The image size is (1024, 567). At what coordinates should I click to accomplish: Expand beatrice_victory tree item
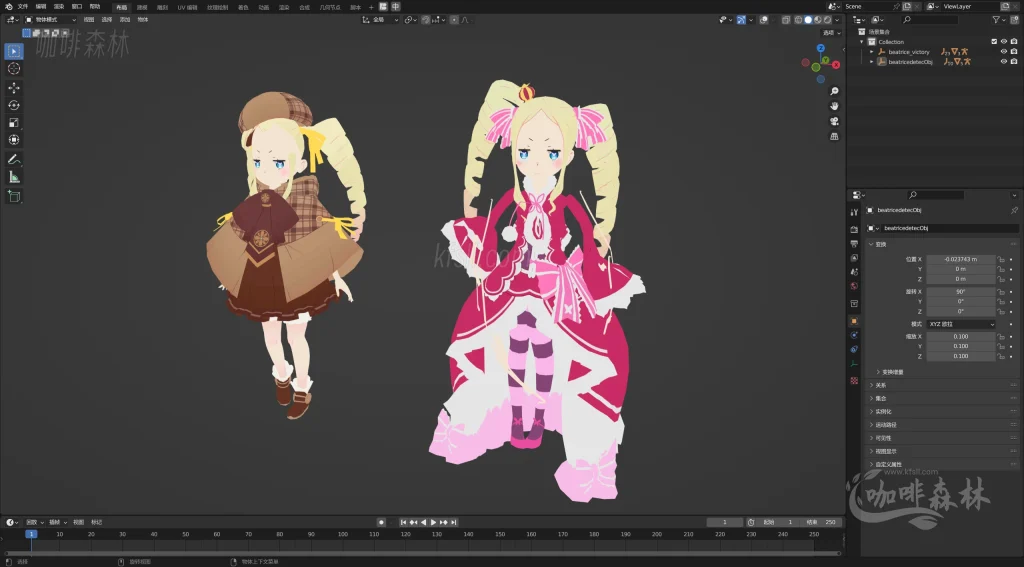872,52
